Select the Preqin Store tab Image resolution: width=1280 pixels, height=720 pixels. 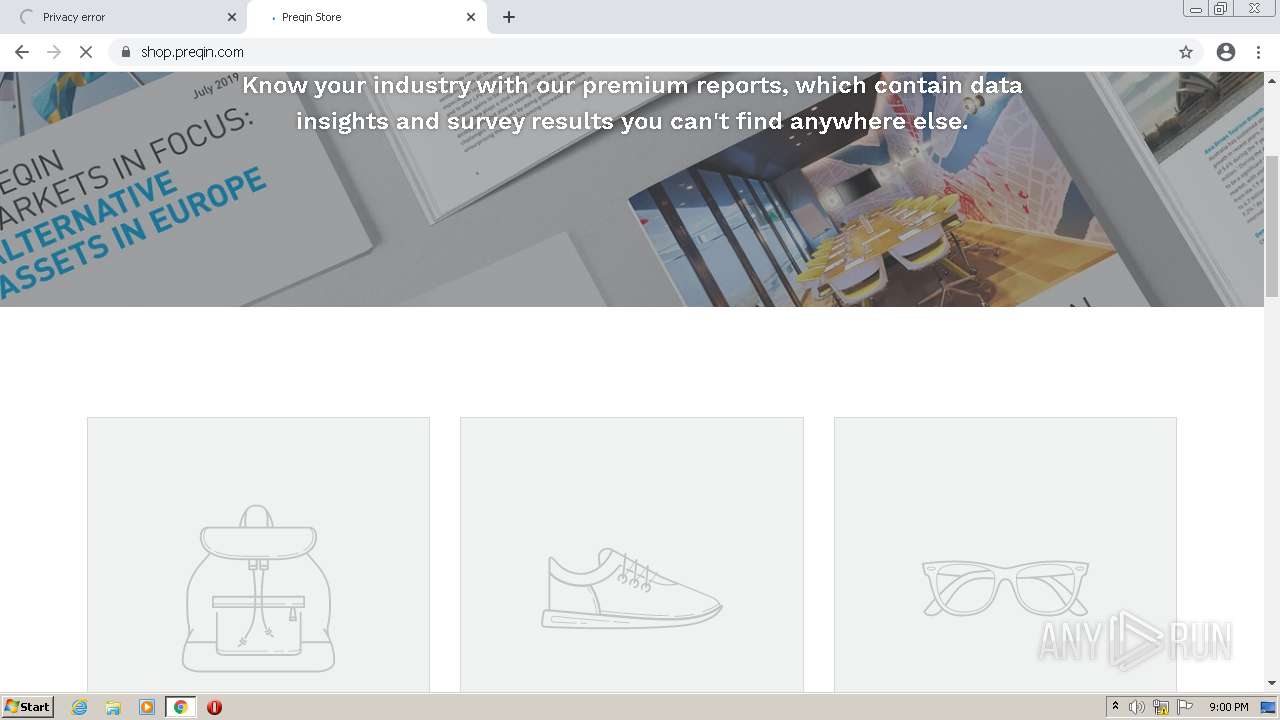pyautogui.click(x=366, y=17)
